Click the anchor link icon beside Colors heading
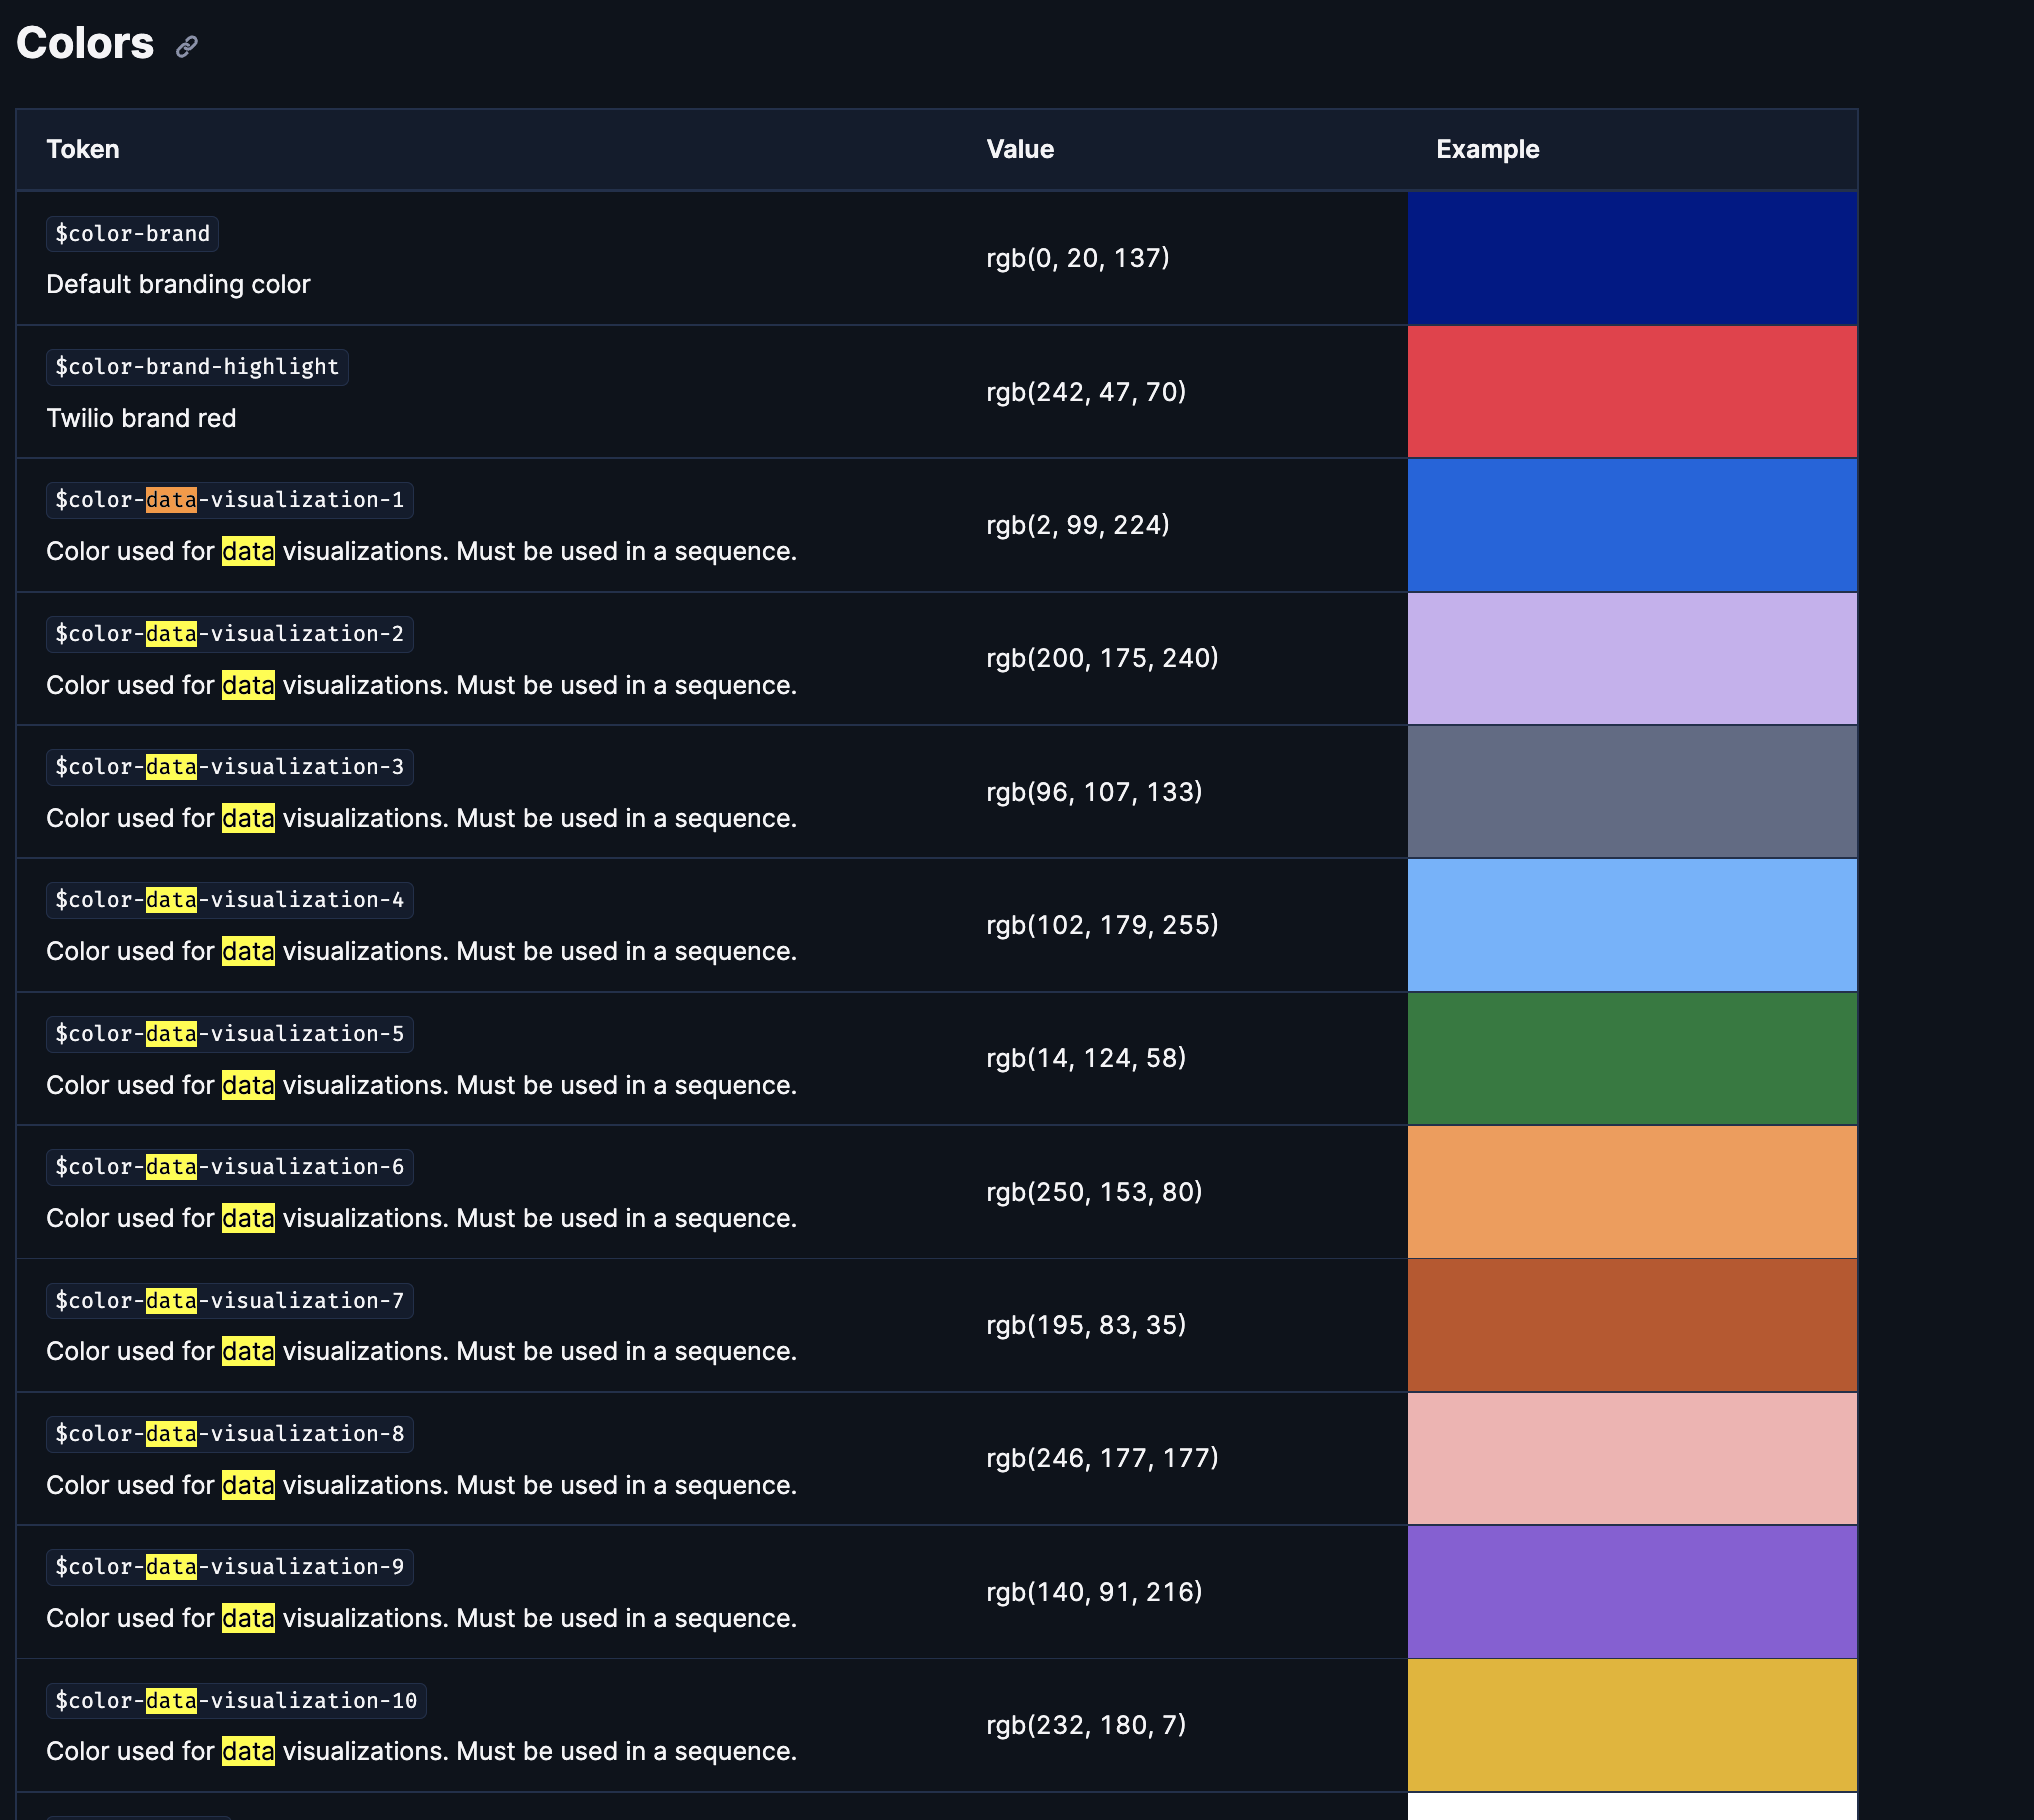The height and width of the screenshot is (1820, 2034). coord(187,46)
